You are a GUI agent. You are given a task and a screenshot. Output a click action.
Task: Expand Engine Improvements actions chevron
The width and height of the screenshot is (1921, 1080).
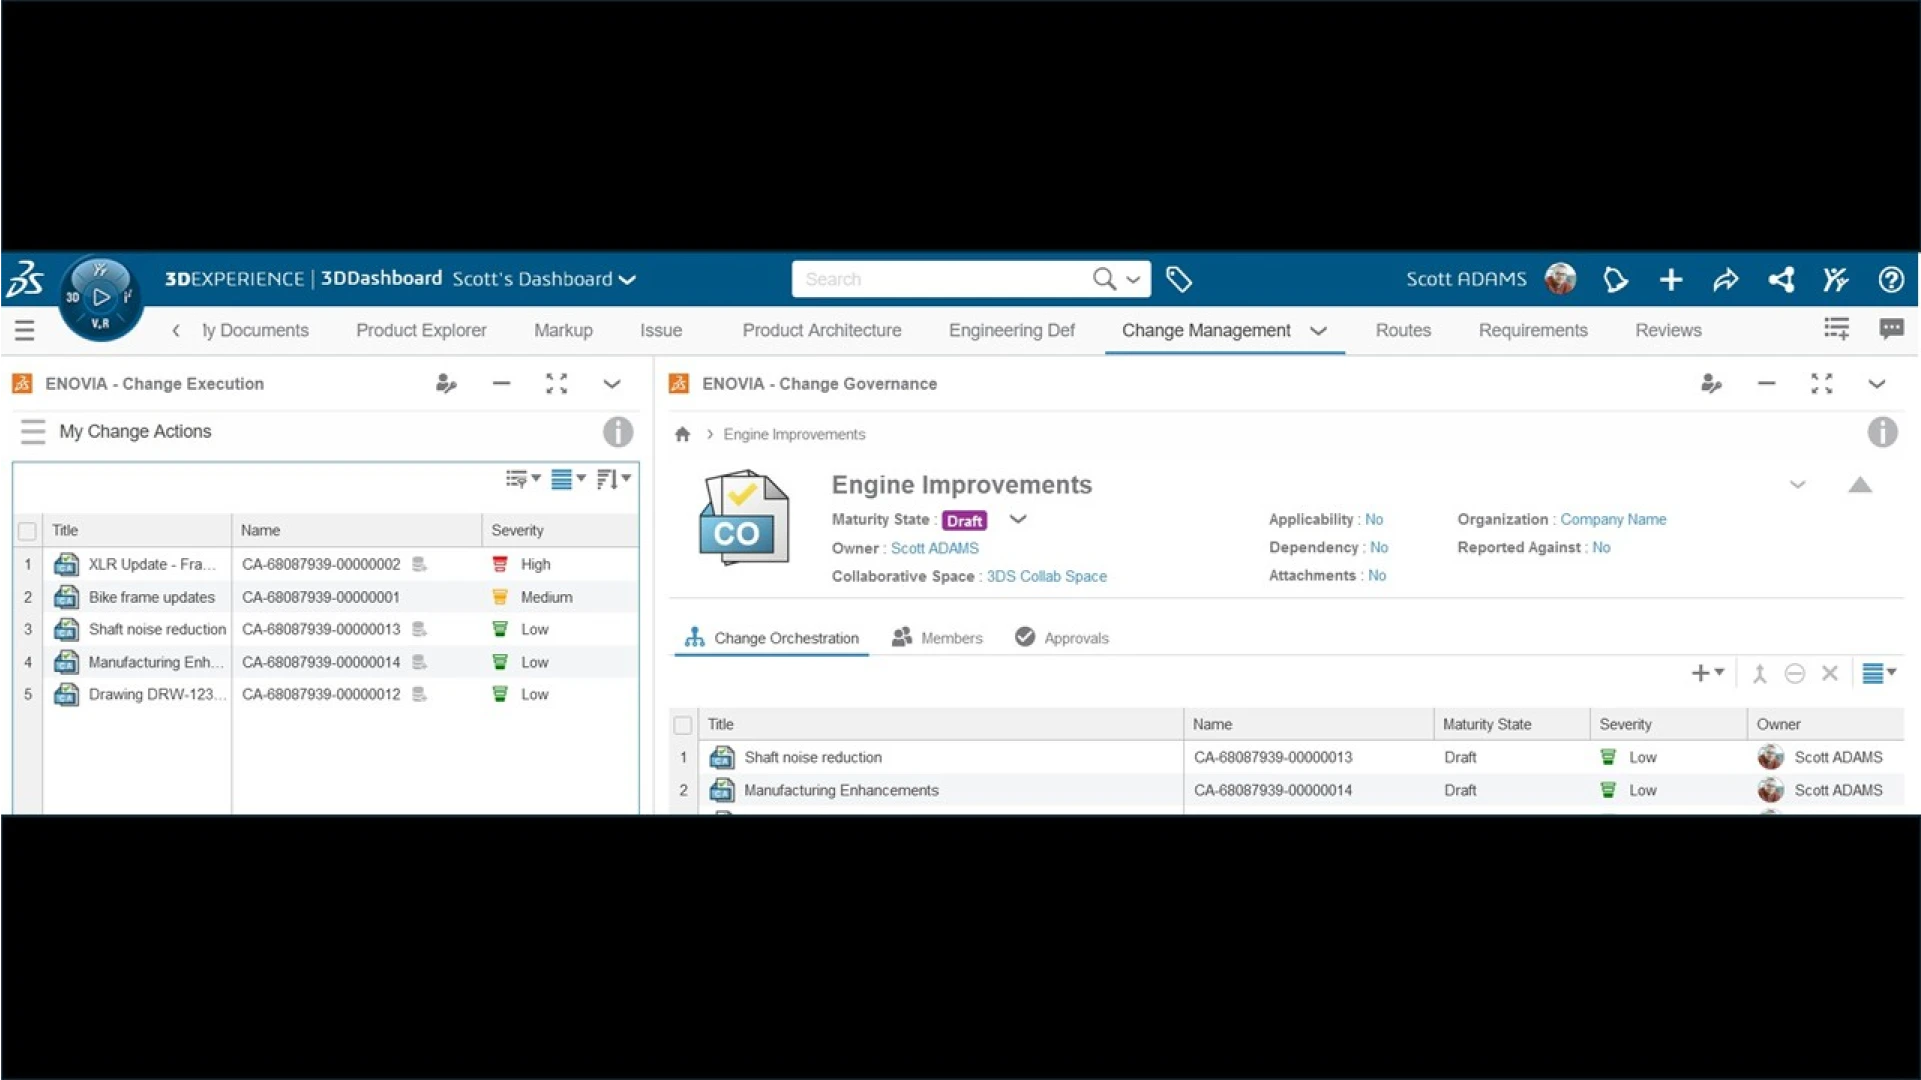(1797, 485)
